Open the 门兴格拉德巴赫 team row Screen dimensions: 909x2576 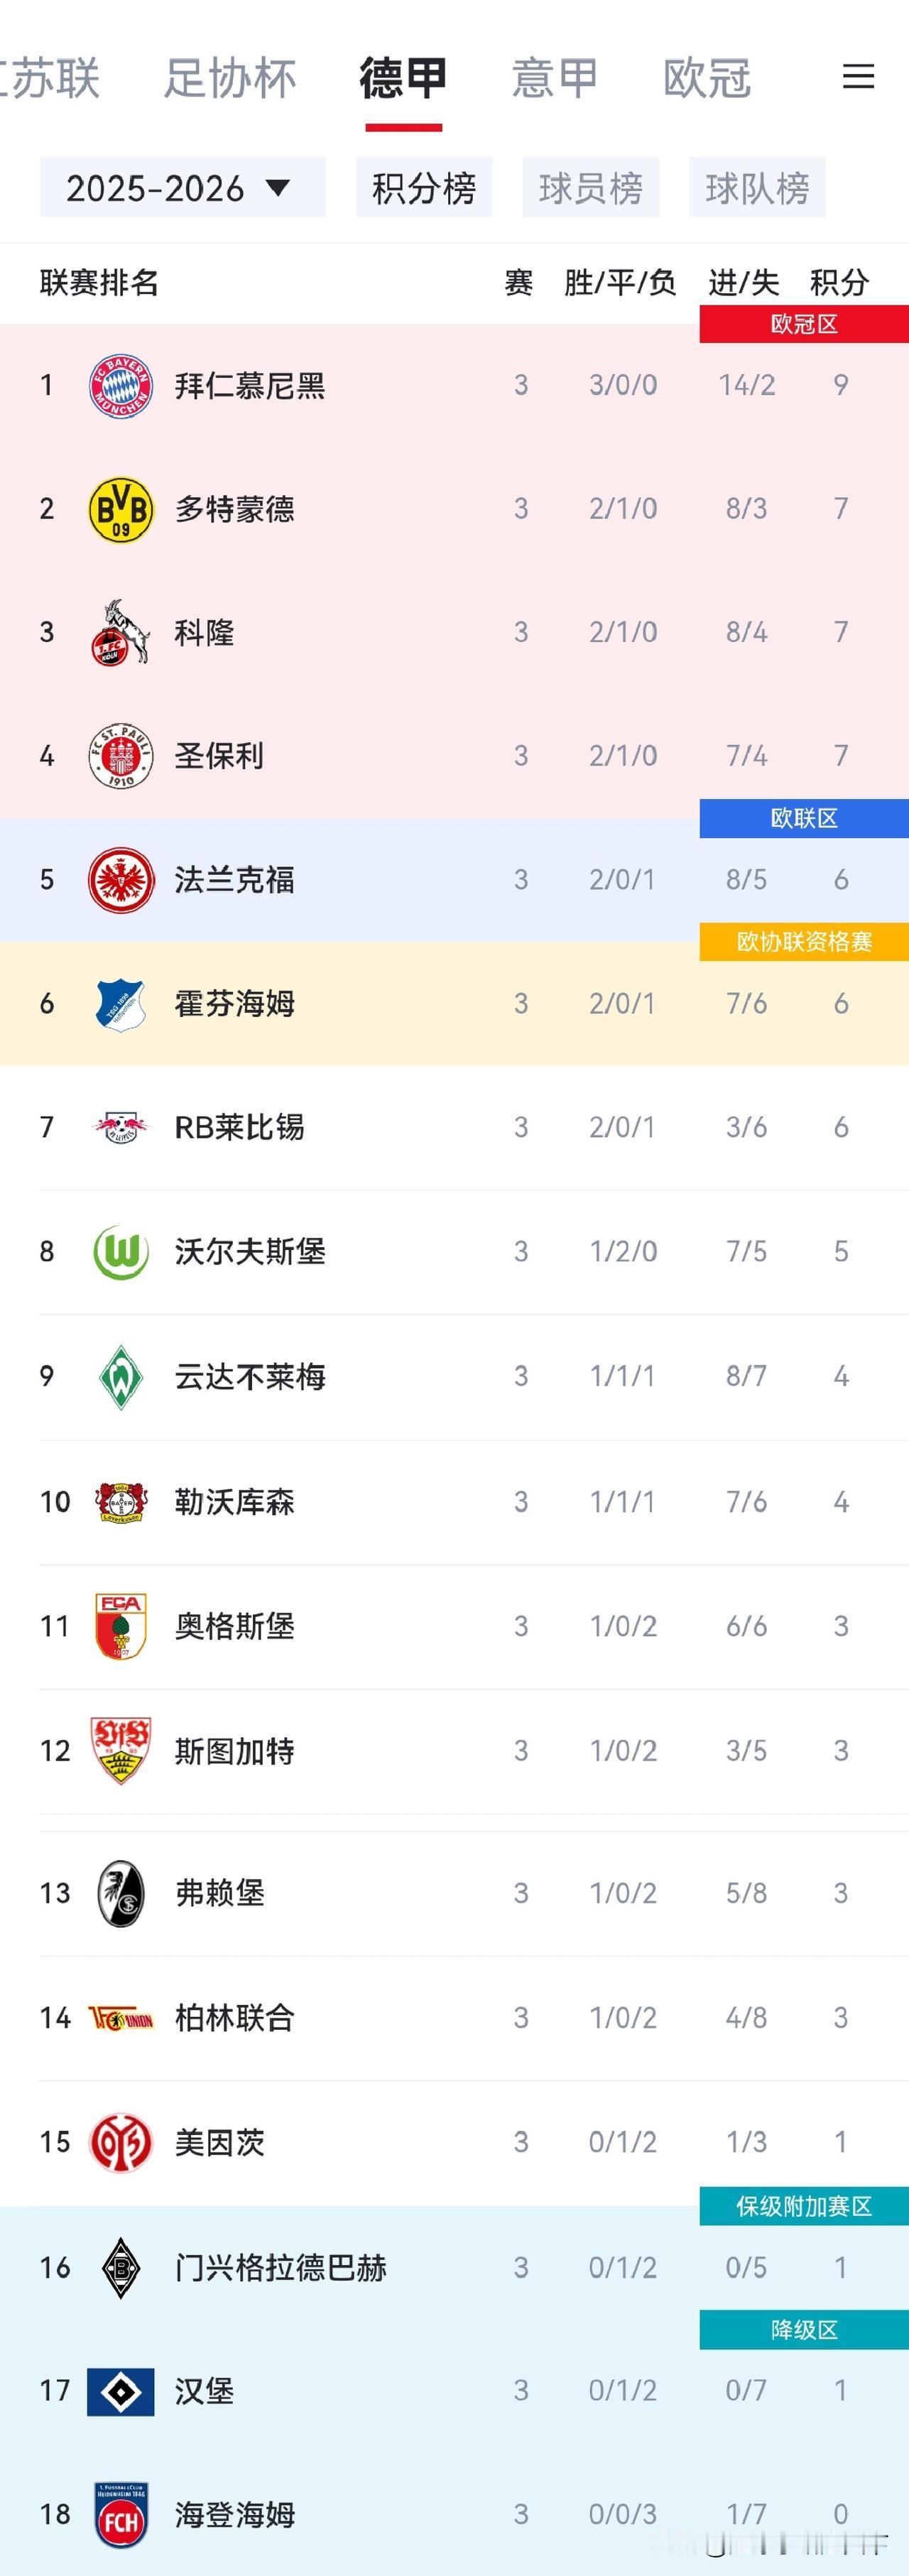454,2268
